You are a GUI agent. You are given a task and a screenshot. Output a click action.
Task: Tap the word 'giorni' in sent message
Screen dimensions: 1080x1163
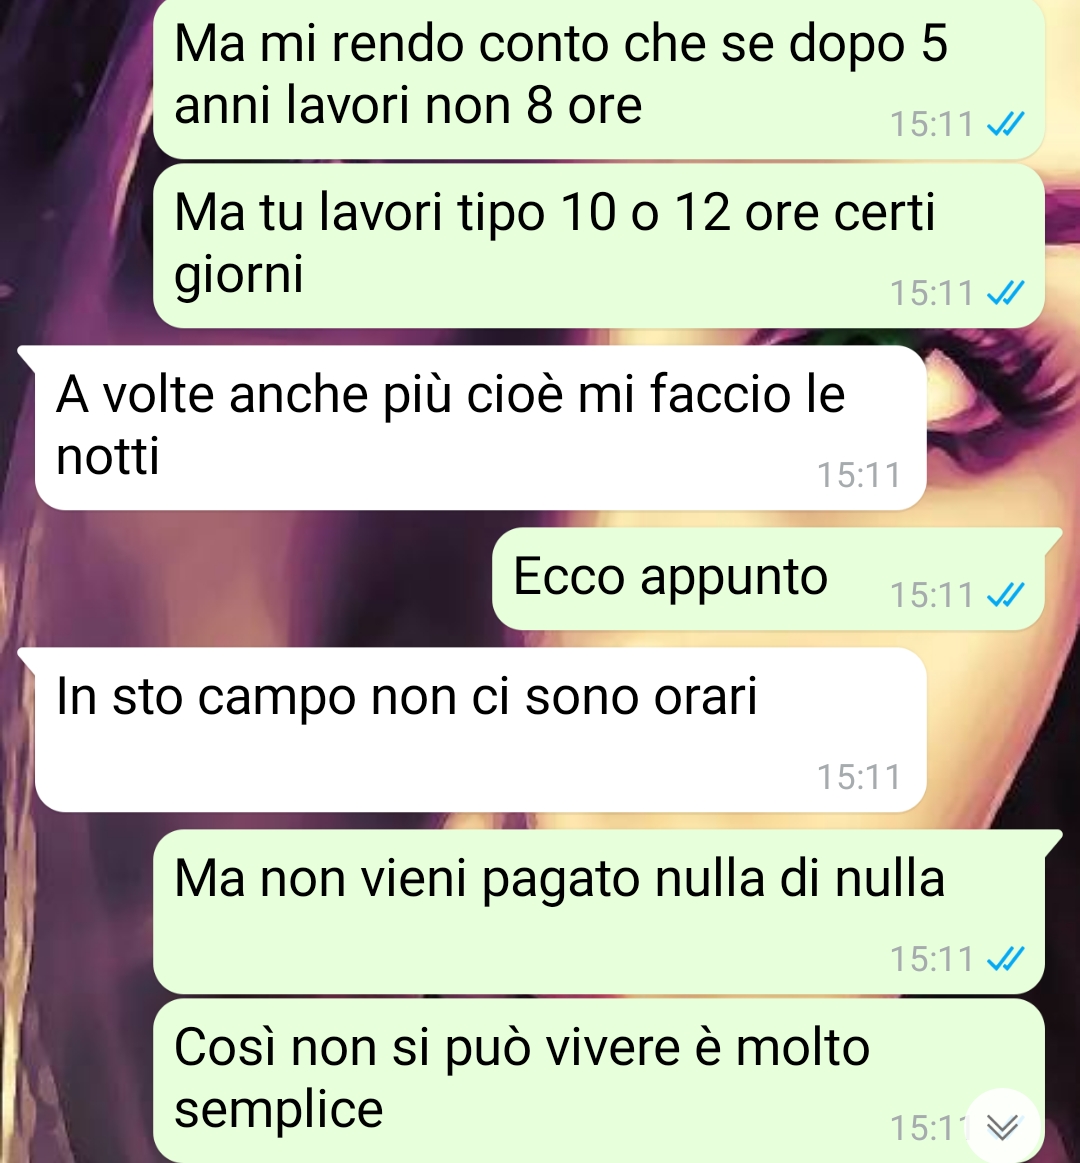(x=239, y=276)
